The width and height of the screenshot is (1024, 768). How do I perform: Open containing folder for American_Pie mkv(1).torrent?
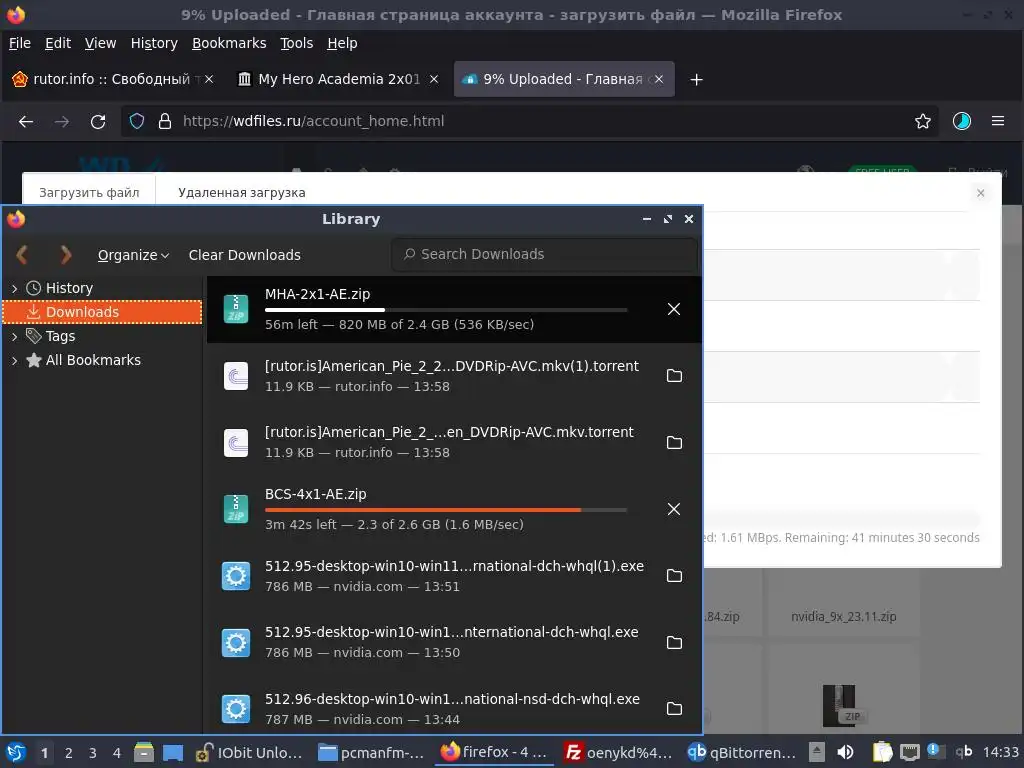(x=674, y=376)
